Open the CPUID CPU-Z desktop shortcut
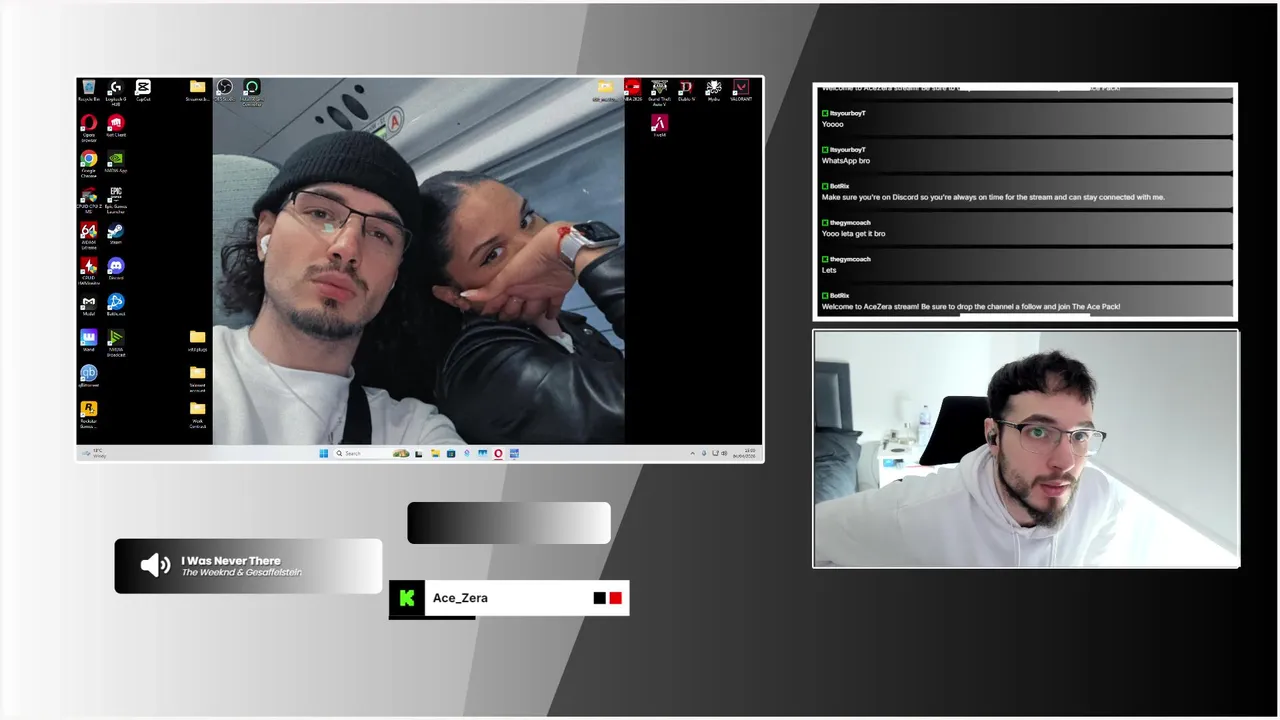 (89, 200)
